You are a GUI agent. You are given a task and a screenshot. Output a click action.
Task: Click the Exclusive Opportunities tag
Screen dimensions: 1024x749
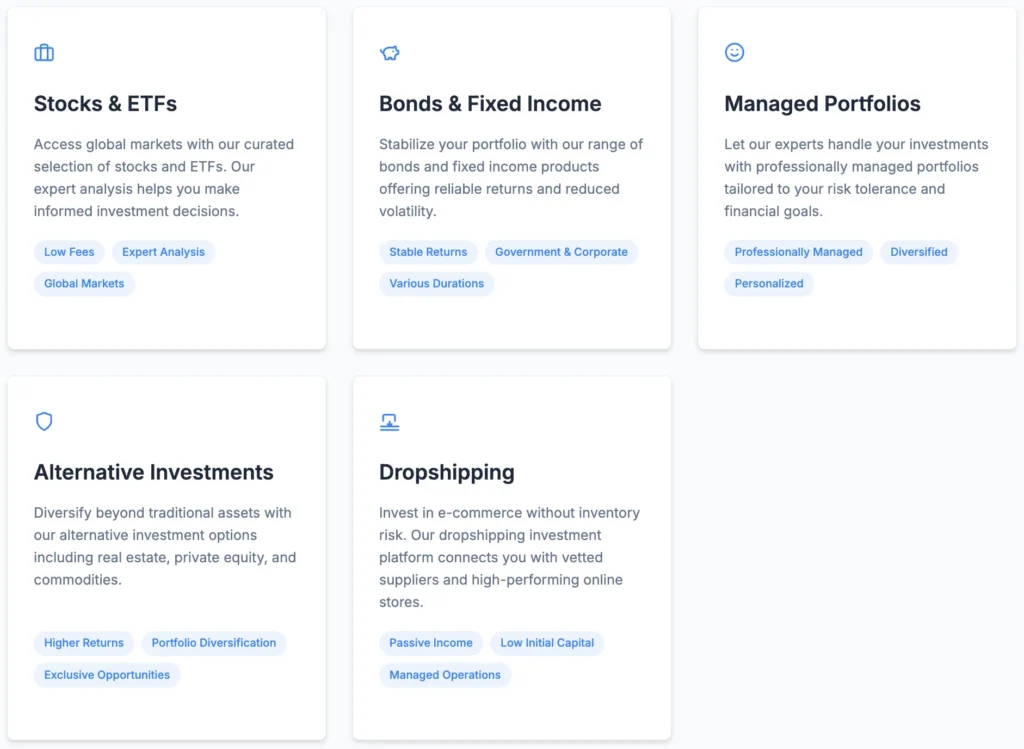(x=107, y=675)
